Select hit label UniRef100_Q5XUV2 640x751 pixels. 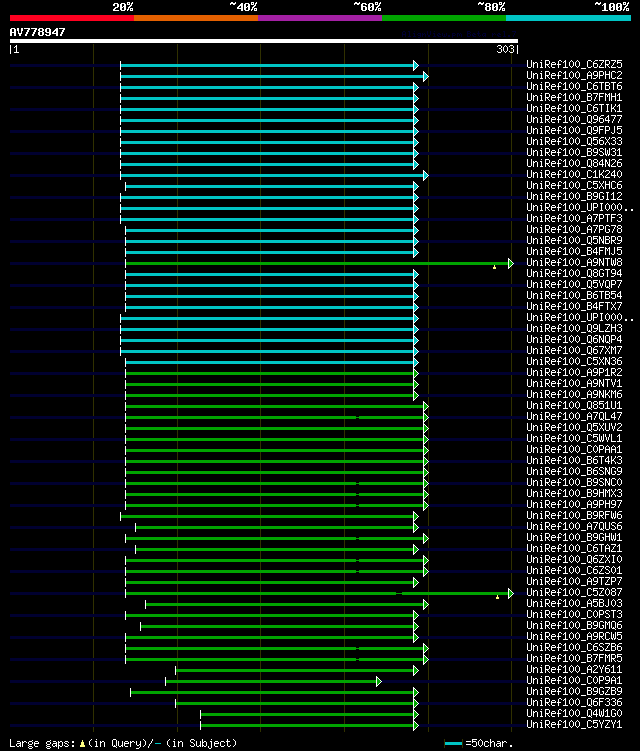click(x=574, y=428)
